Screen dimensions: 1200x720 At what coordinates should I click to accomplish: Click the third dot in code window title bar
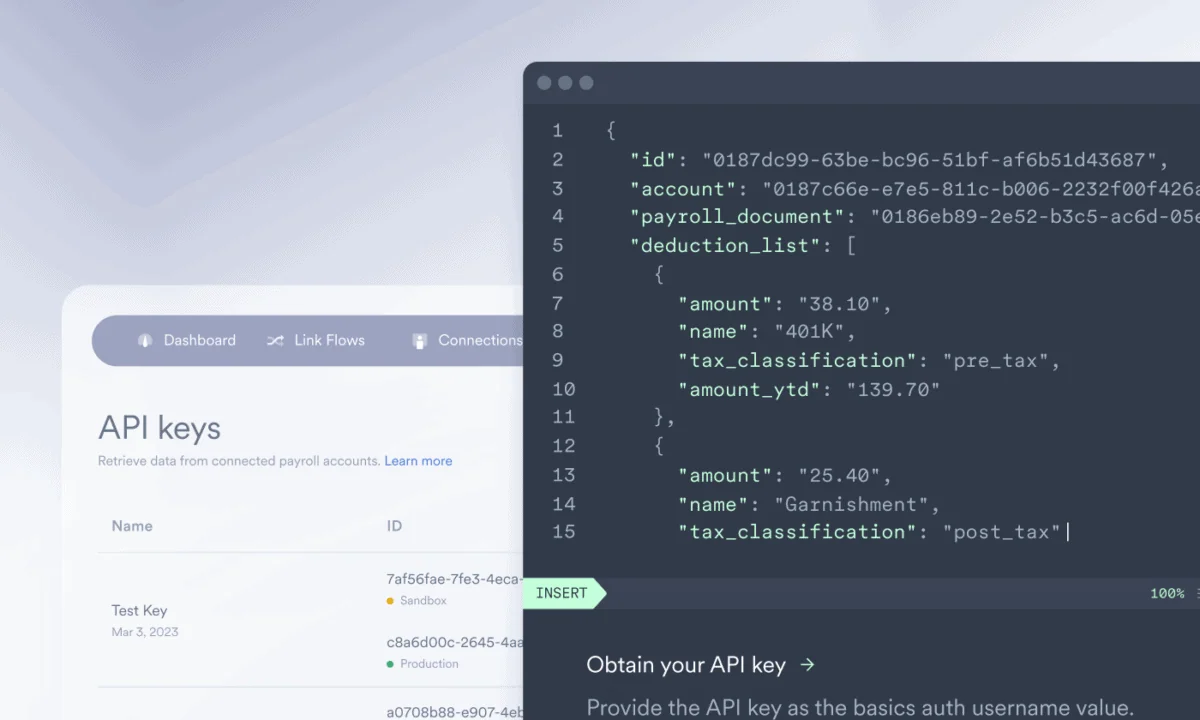(586, 83)
